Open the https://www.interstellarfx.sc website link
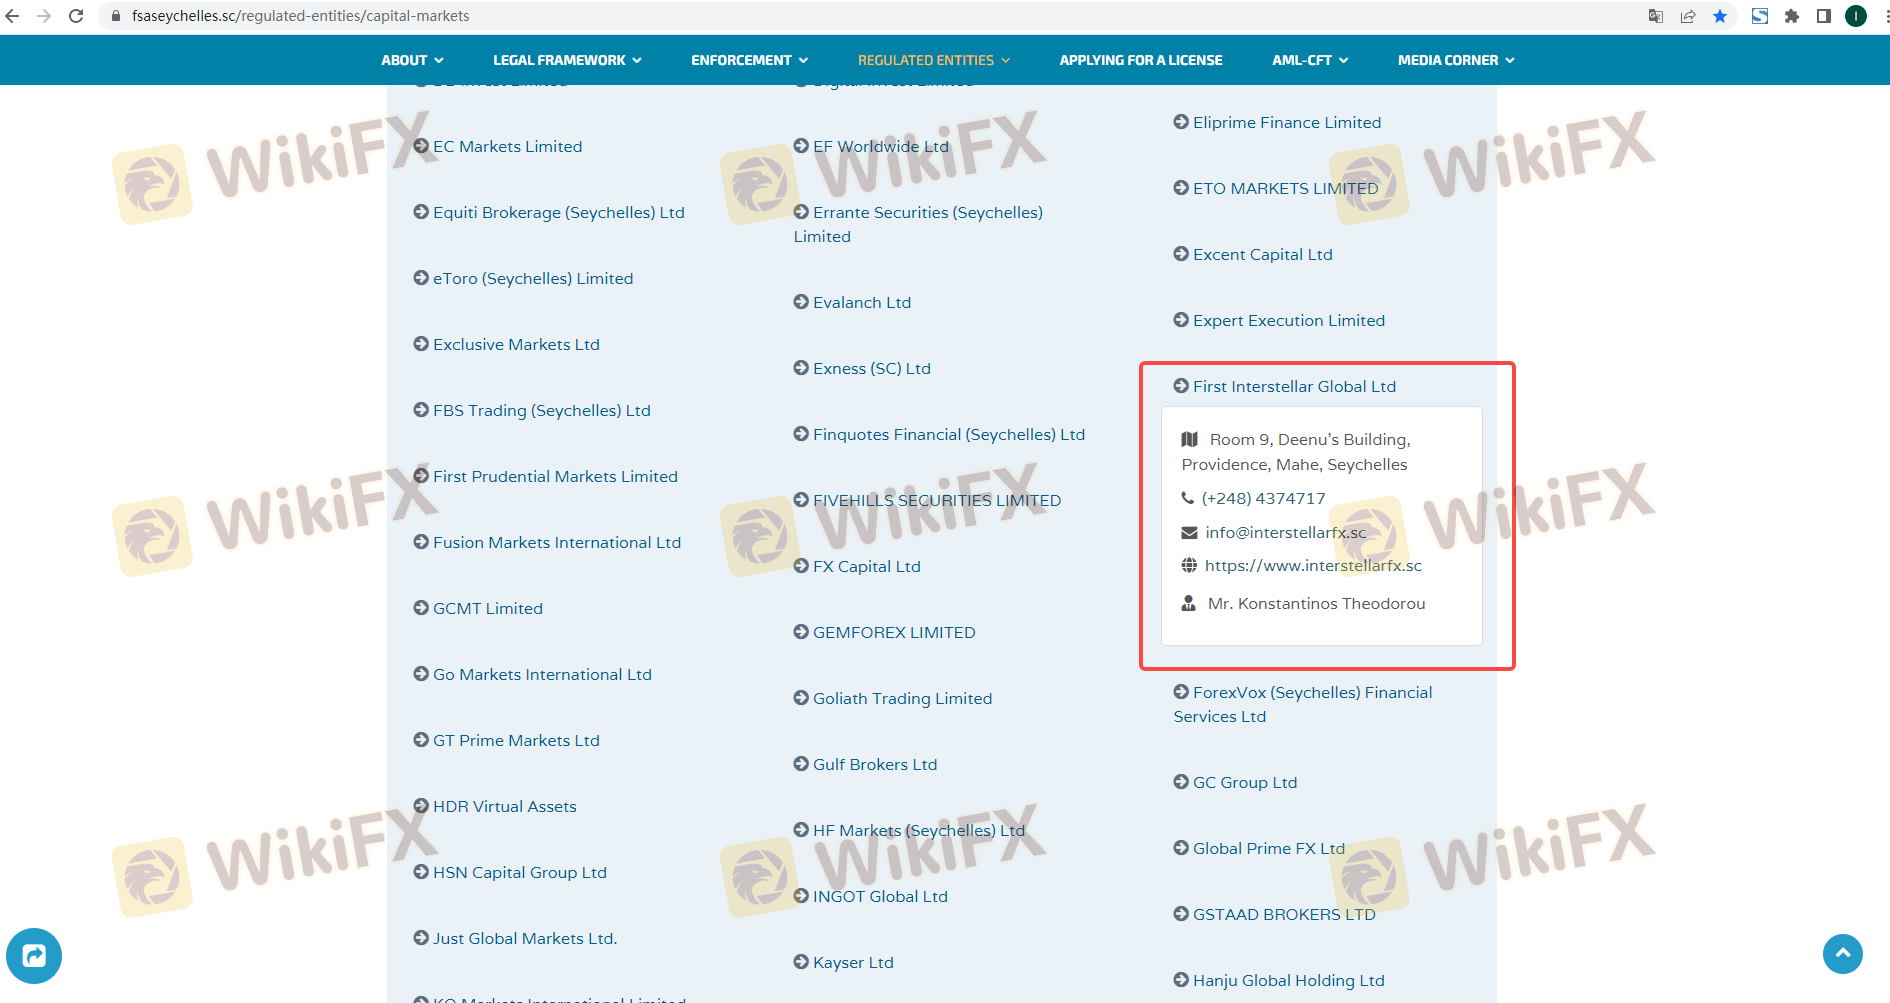1890x1003 pixels. [x=1313, y=566]
